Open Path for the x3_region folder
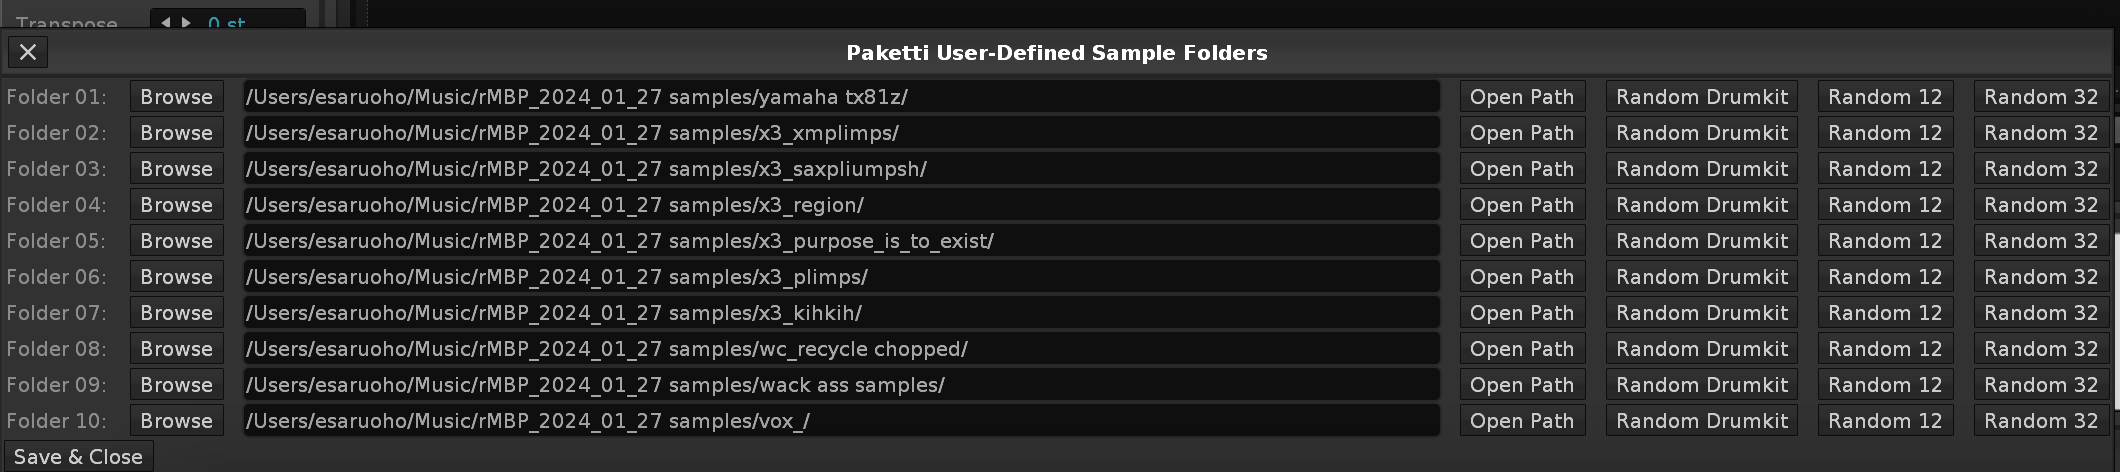 pyautogui.click(x=1521, y=205)
